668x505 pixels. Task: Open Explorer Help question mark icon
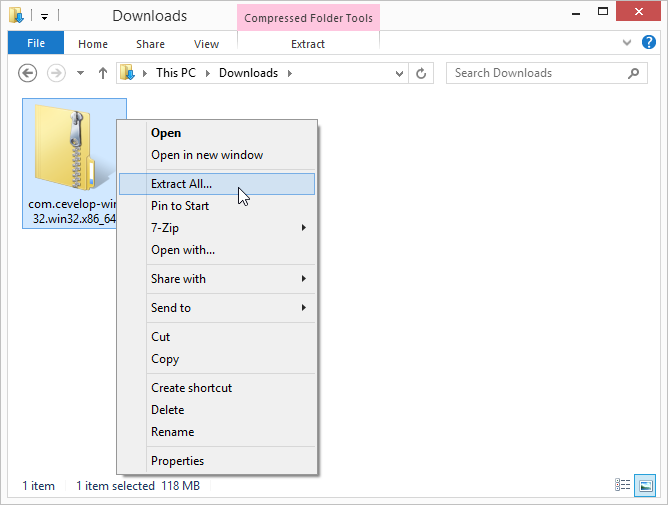[648, 43]
